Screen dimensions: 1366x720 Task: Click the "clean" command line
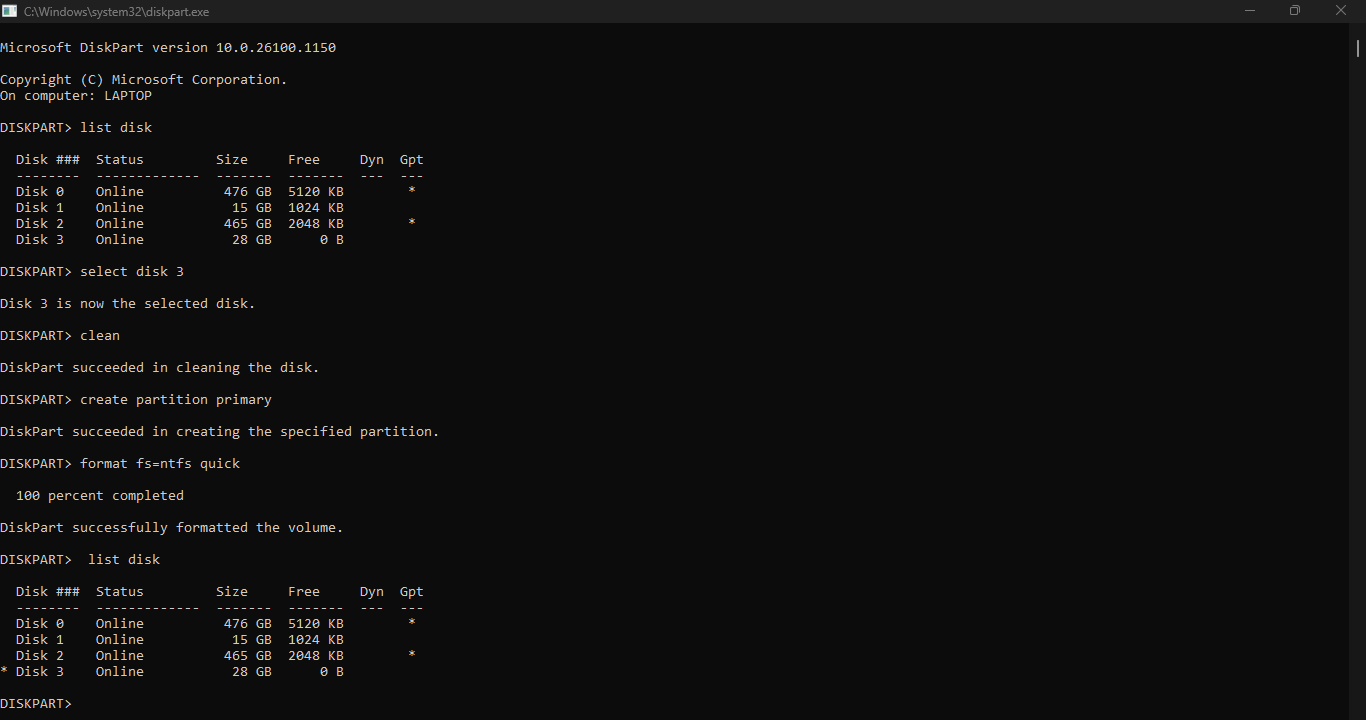click(x=100, y=336)
